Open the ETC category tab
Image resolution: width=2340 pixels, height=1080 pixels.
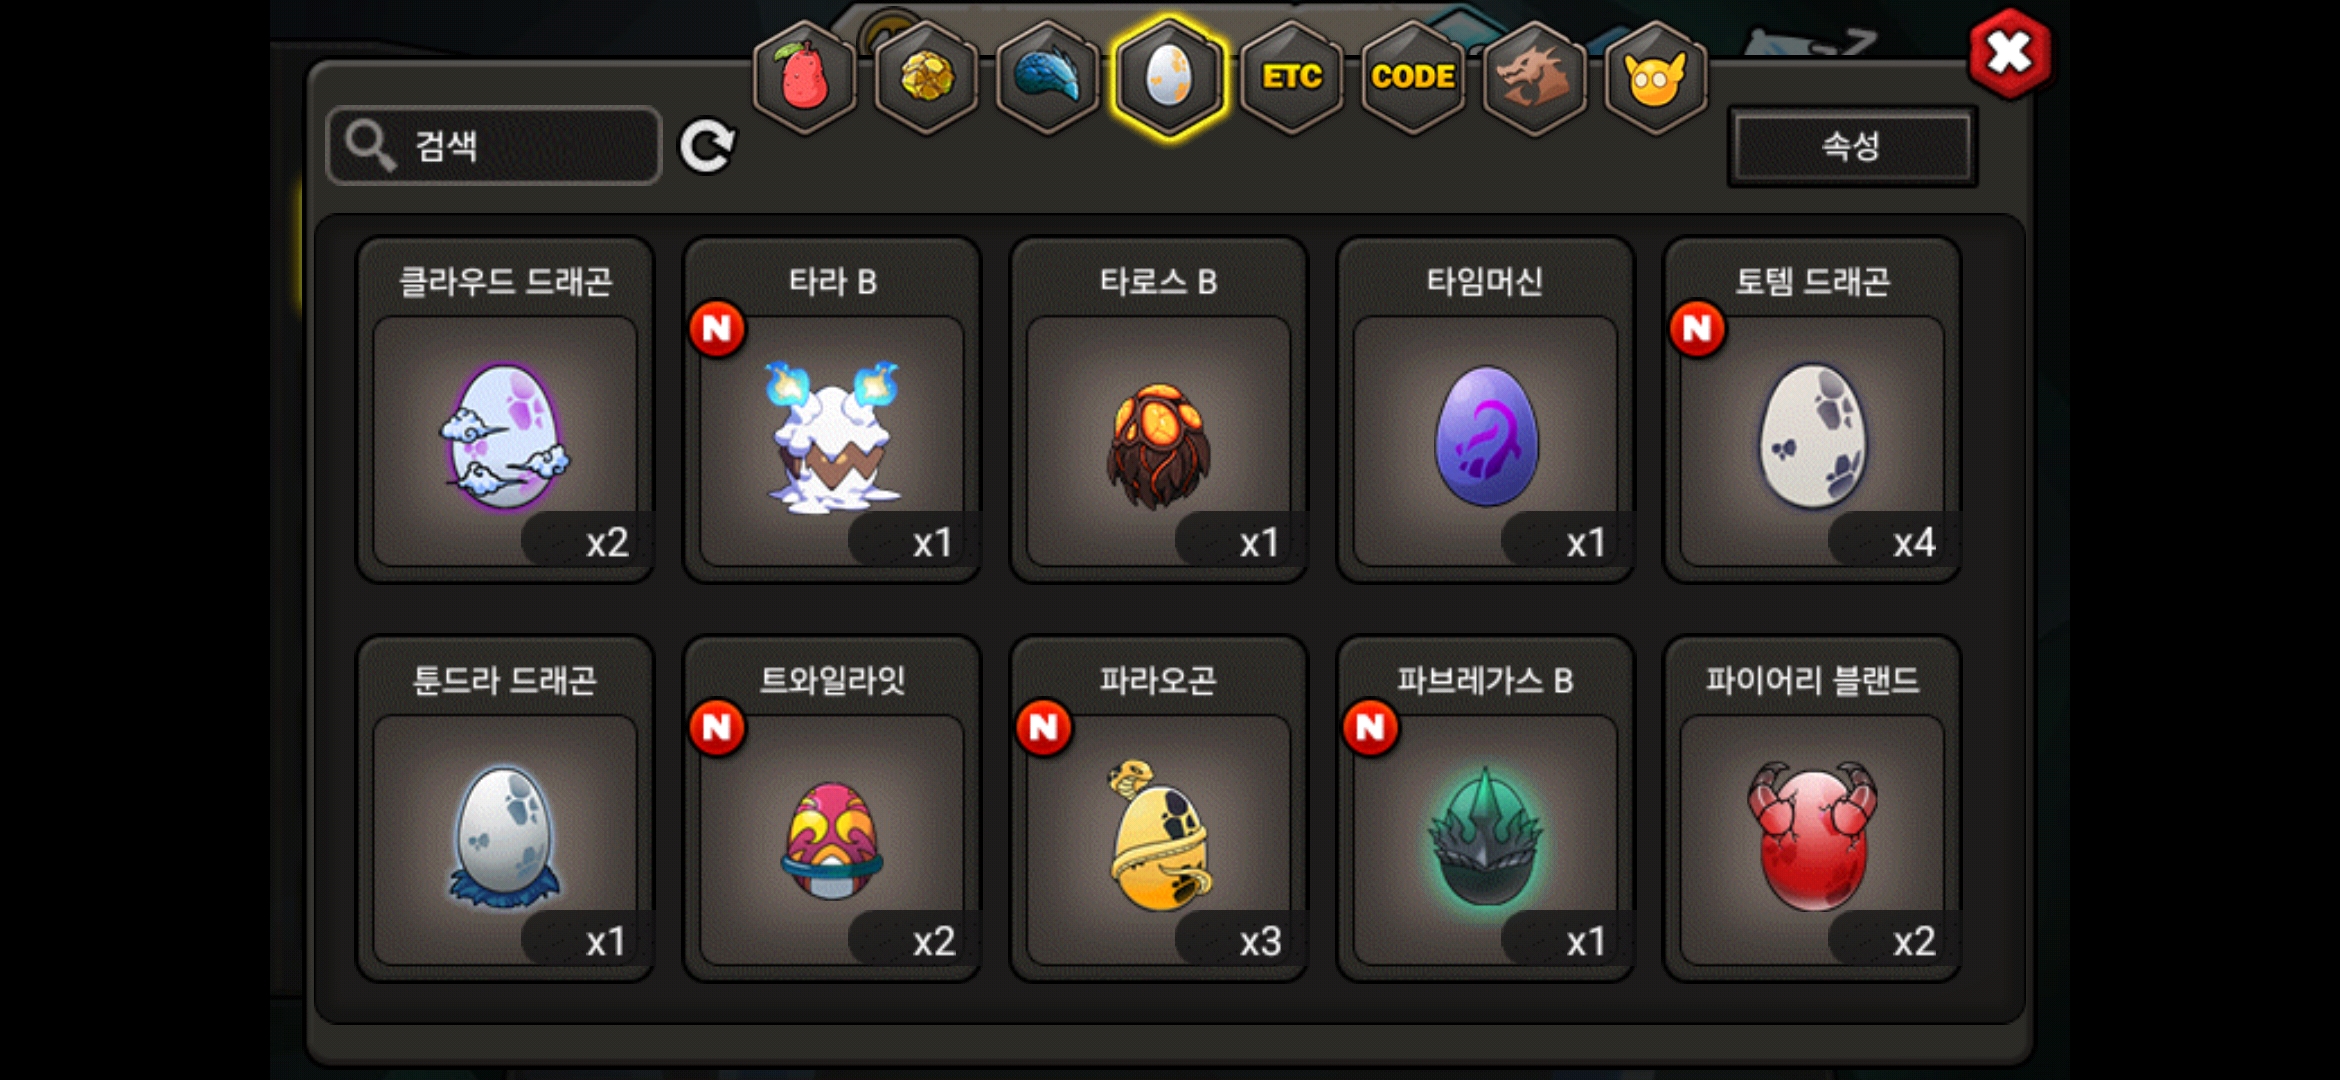[x=1291, y=77]
